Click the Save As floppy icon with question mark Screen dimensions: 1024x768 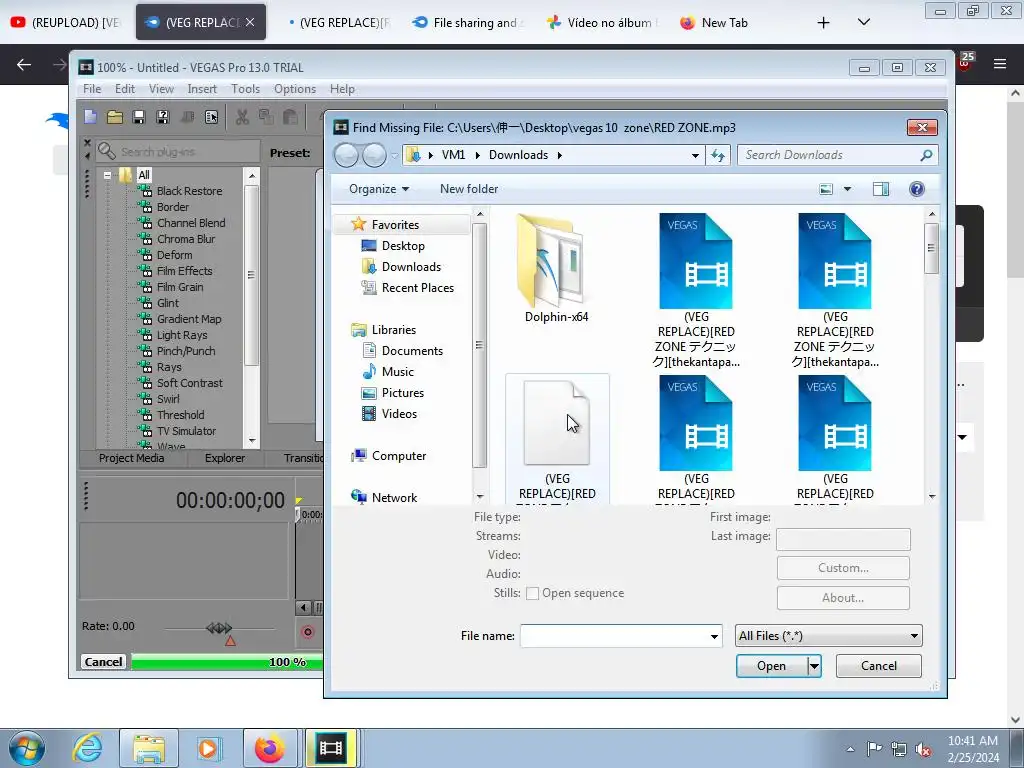pos(163,117)
